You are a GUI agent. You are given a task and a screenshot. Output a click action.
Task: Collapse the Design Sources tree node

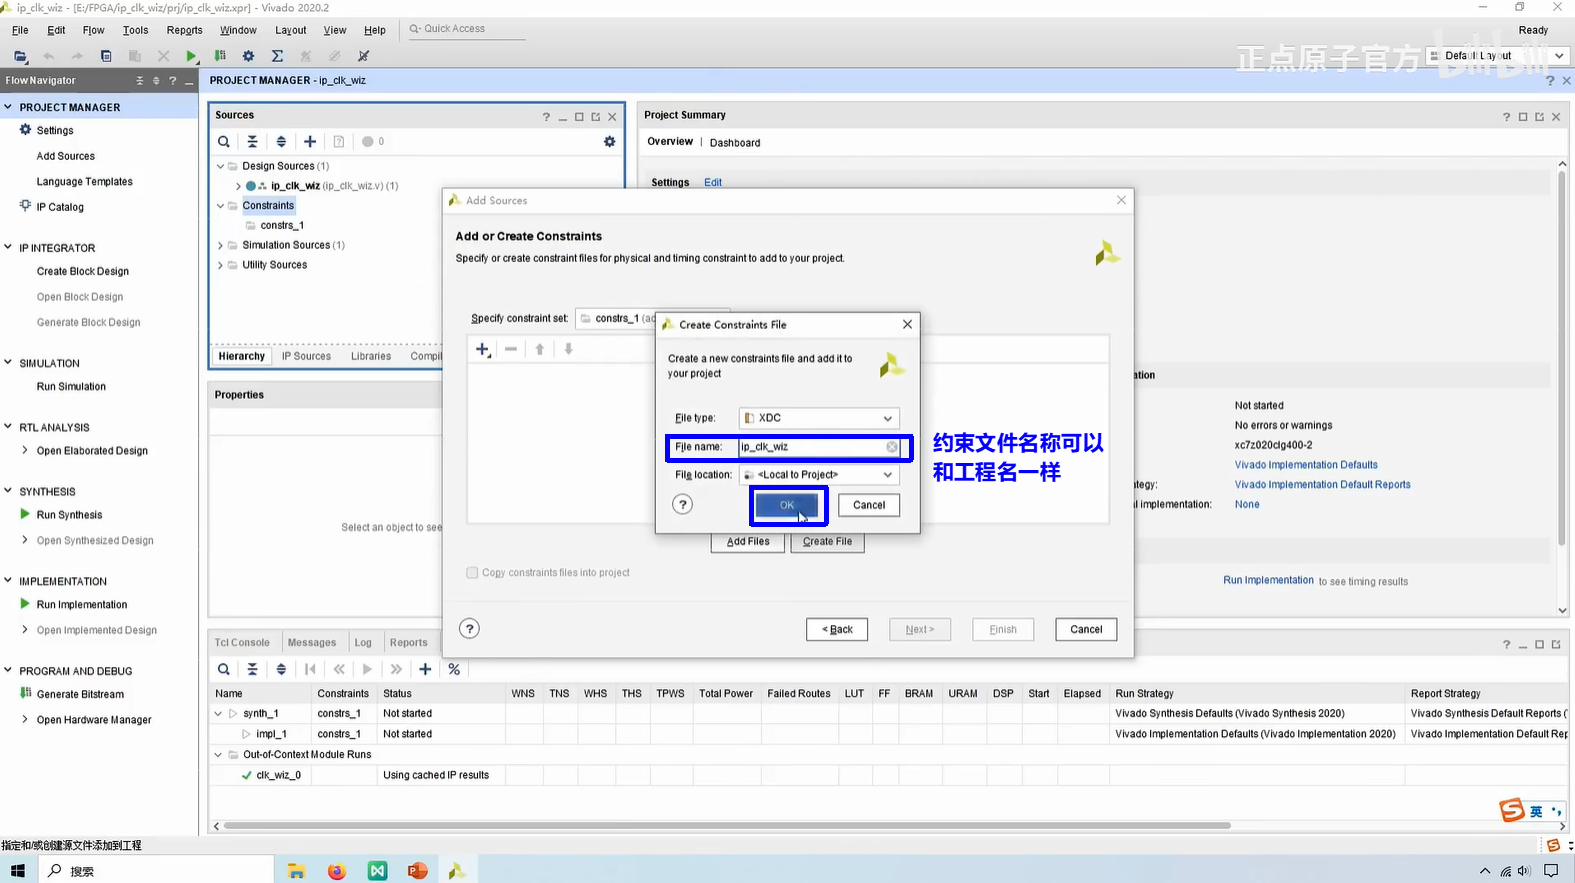pyautogui.click(x=221, y=166)
